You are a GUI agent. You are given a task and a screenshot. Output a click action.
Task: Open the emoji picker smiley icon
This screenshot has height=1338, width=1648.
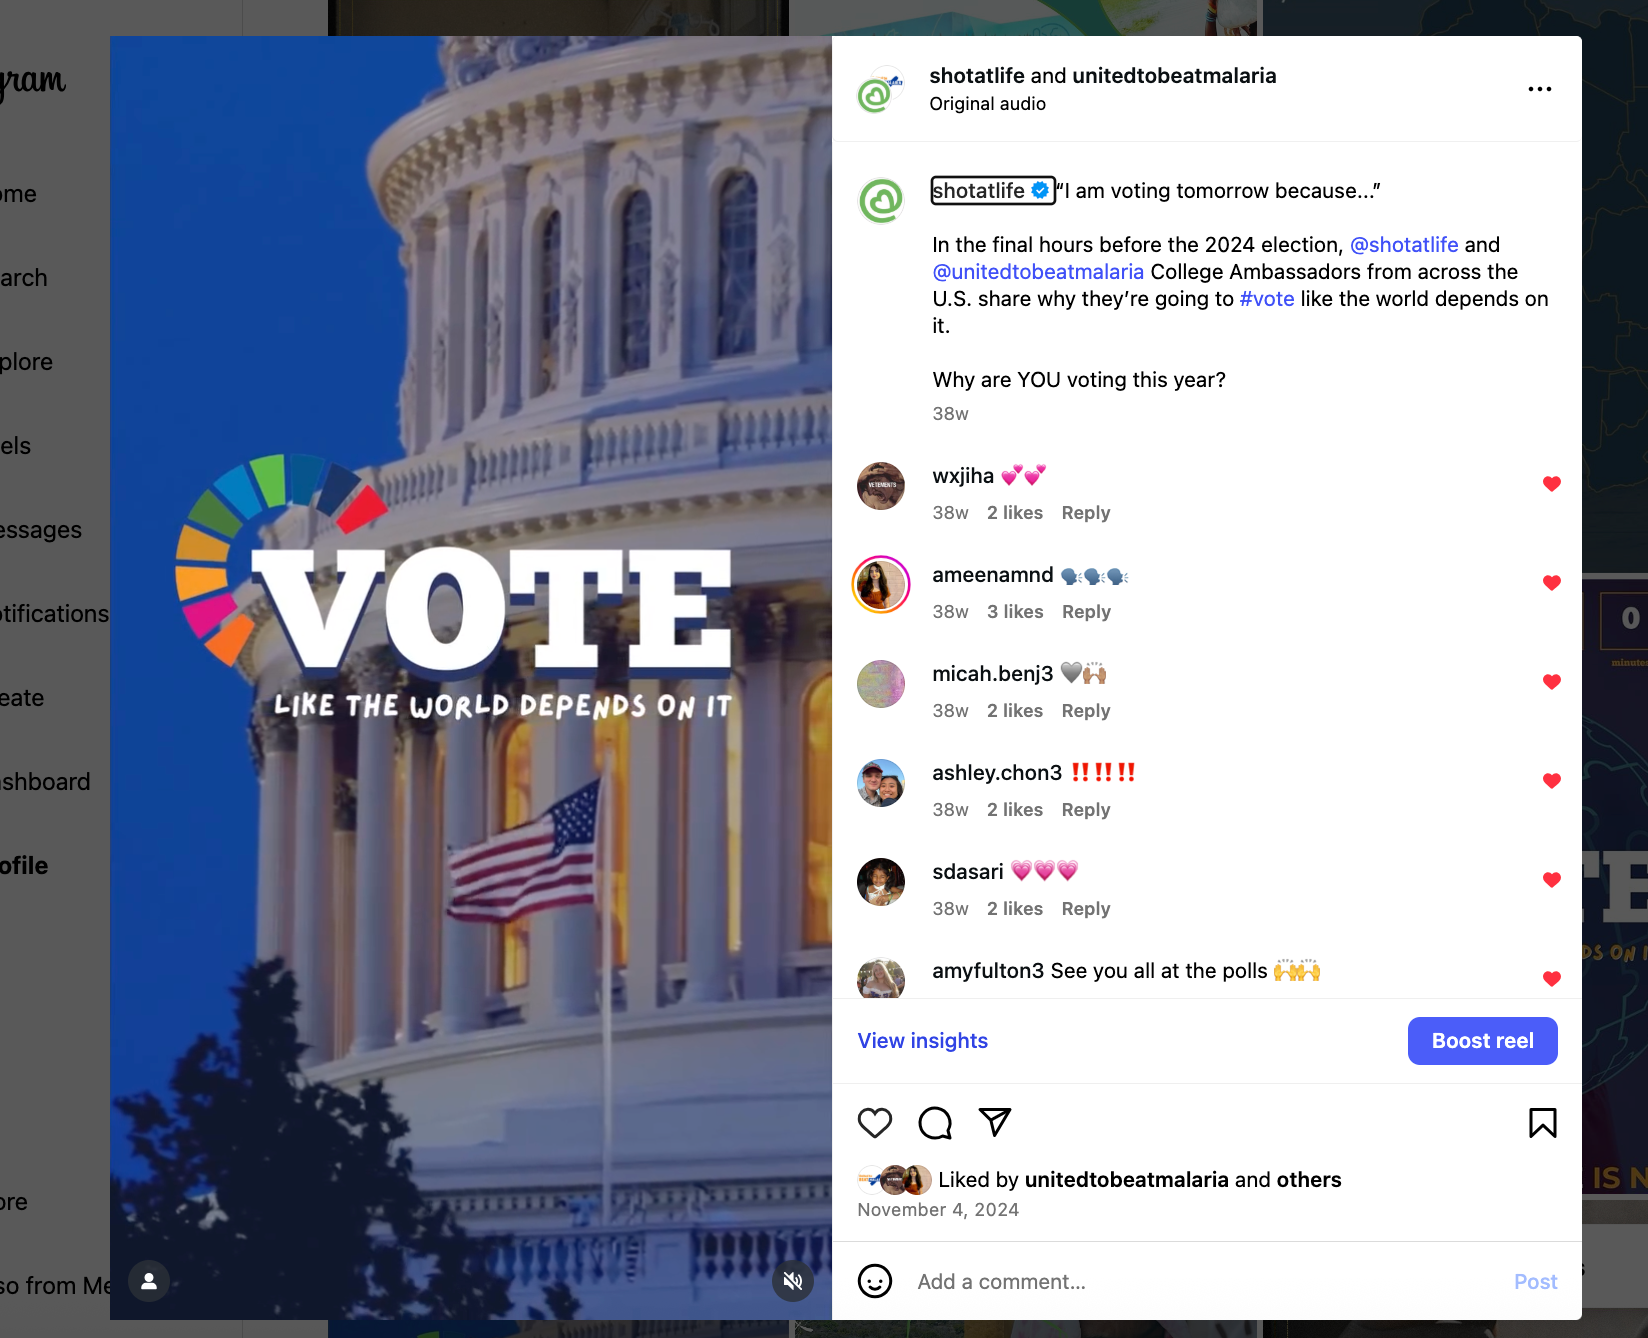coord(875,1281)
